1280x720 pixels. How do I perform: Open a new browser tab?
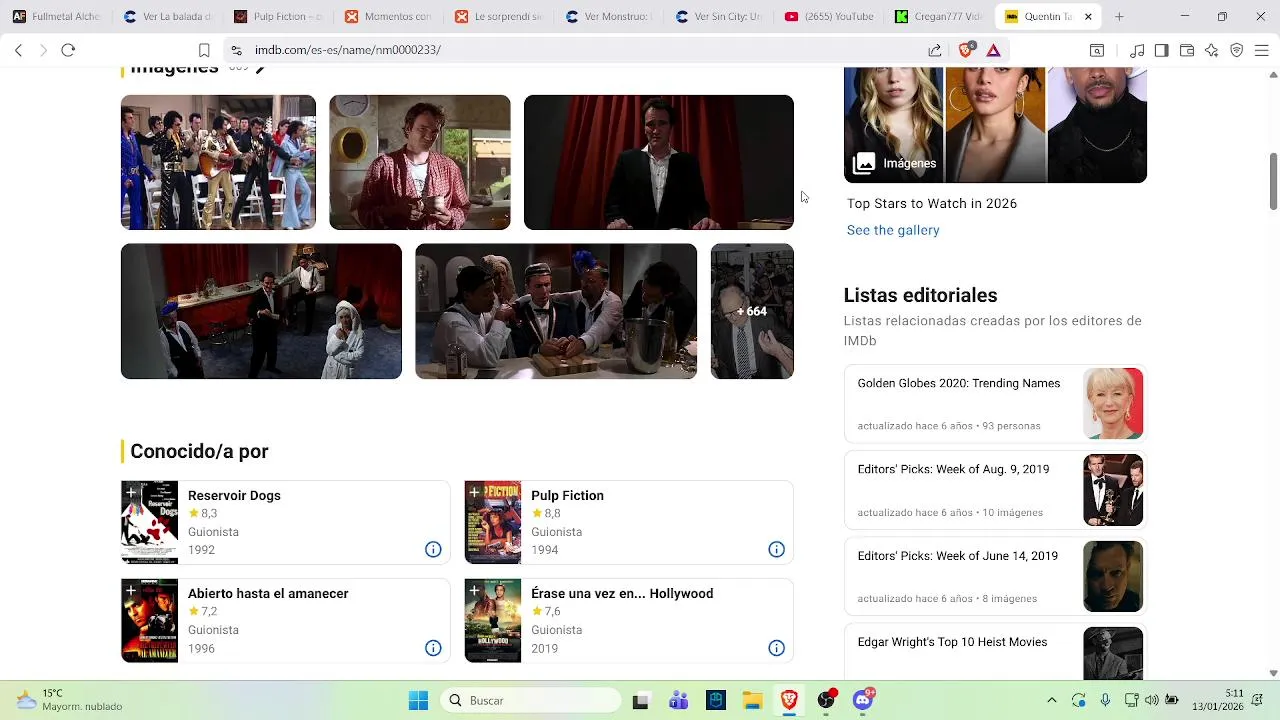[1119, 16]
